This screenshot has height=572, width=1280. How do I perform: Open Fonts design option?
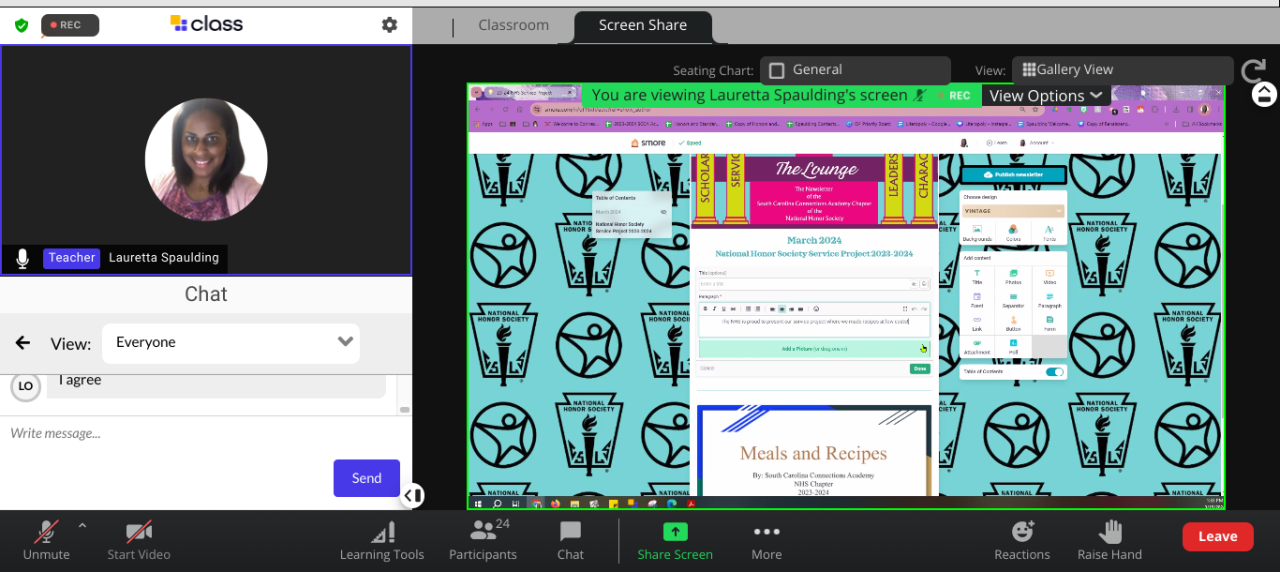point(1049,233)
